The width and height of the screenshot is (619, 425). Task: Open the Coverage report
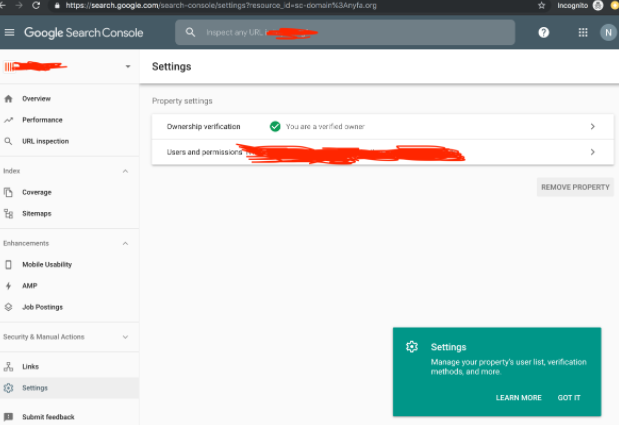[37, 192]
